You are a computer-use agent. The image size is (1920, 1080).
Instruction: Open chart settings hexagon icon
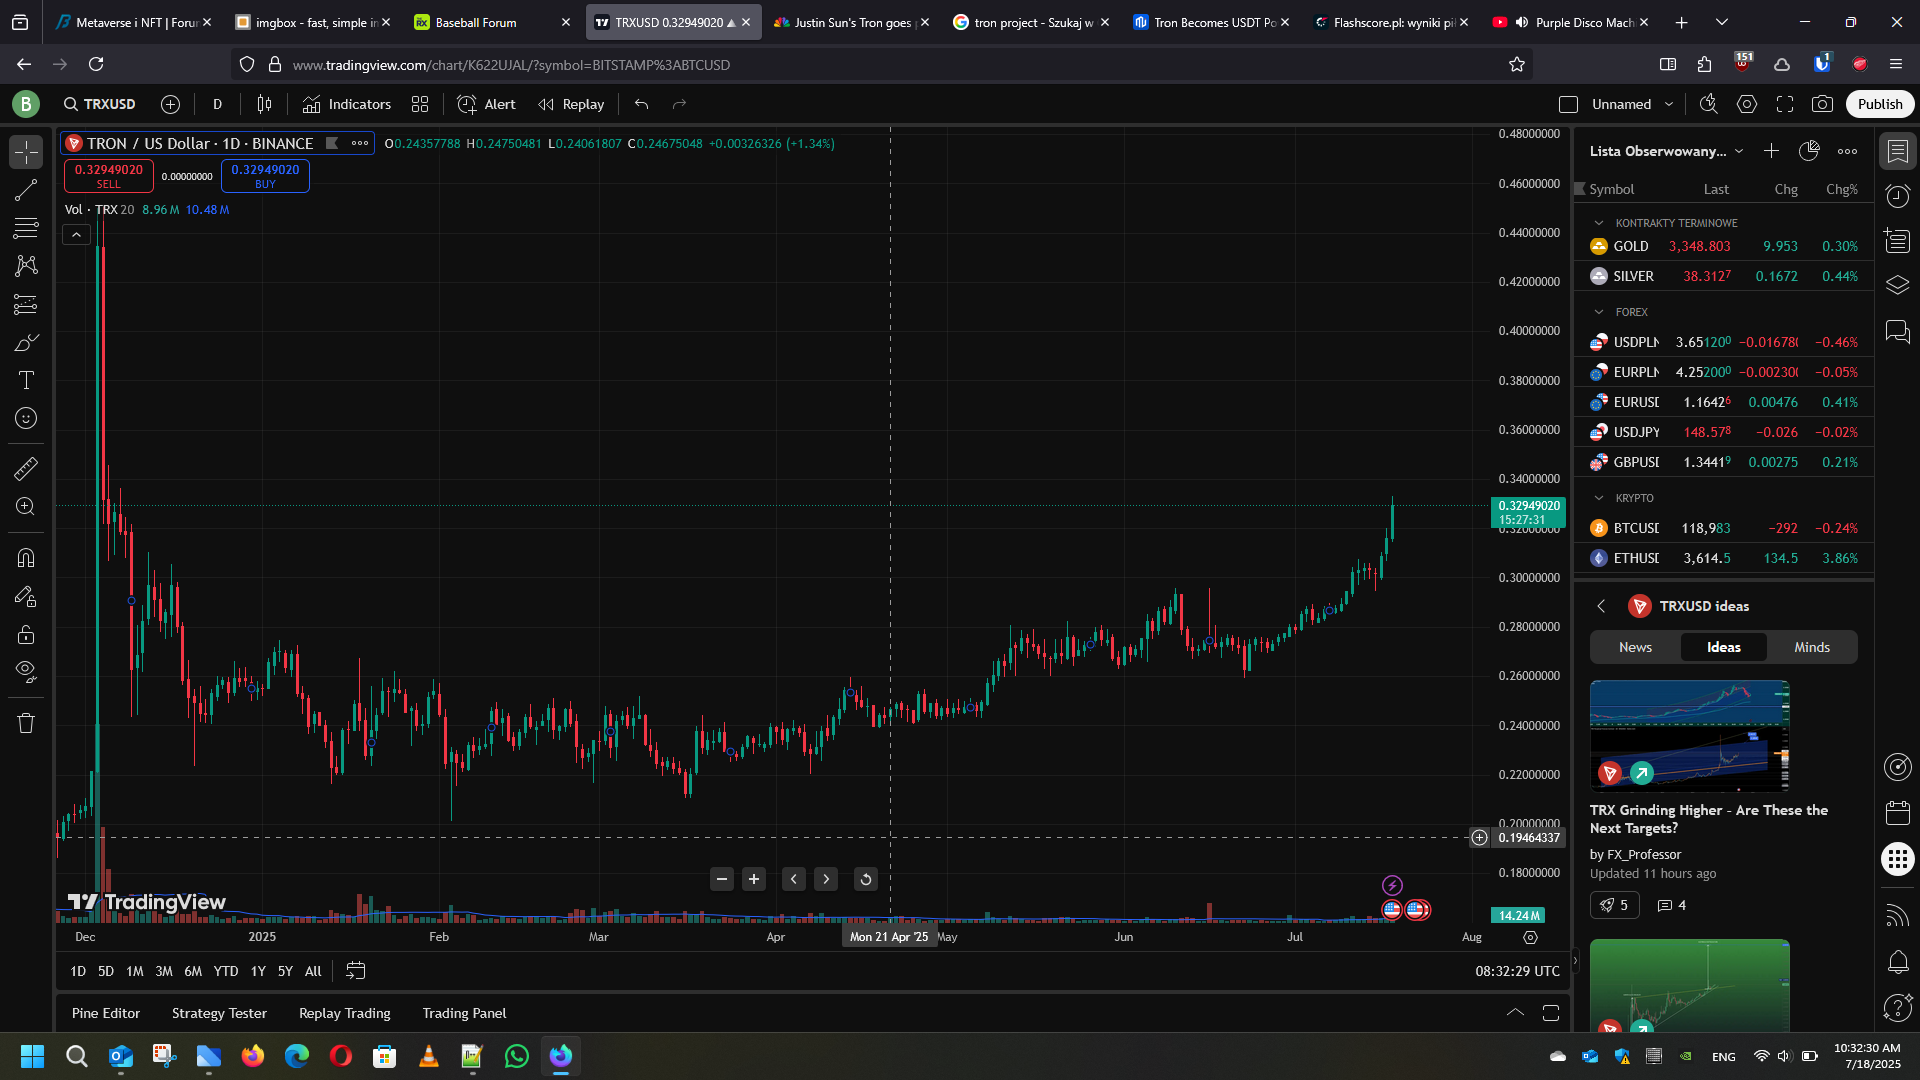pyautogui.click(x=1747, y=104)
